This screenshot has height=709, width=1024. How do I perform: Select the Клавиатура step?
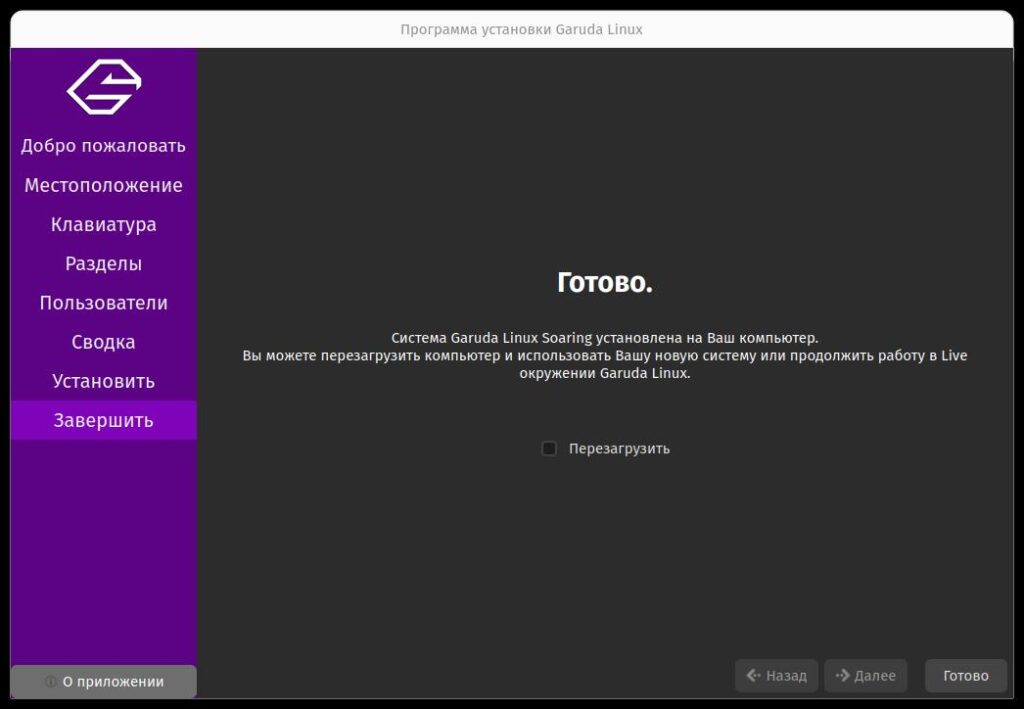tap(104, 225)
